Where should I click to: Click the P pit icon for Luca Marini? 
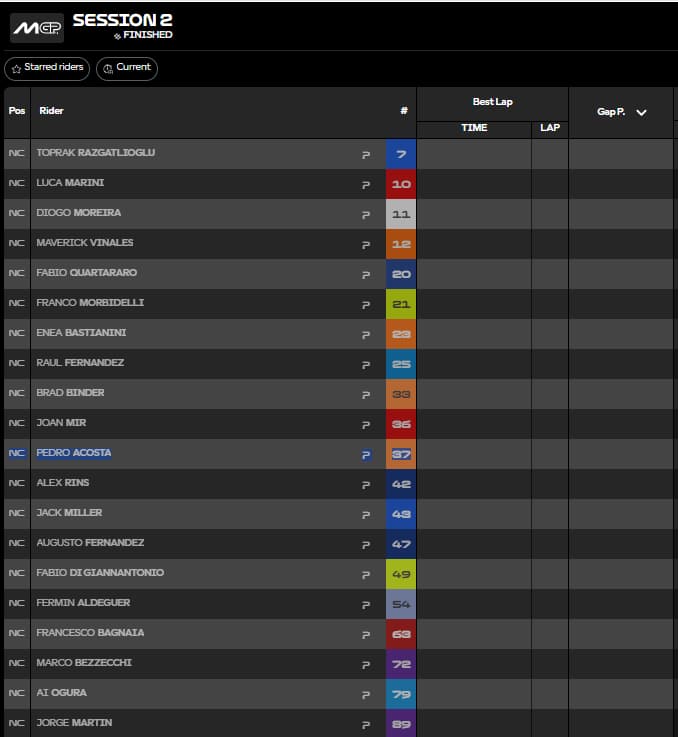(x=366, y=185)
